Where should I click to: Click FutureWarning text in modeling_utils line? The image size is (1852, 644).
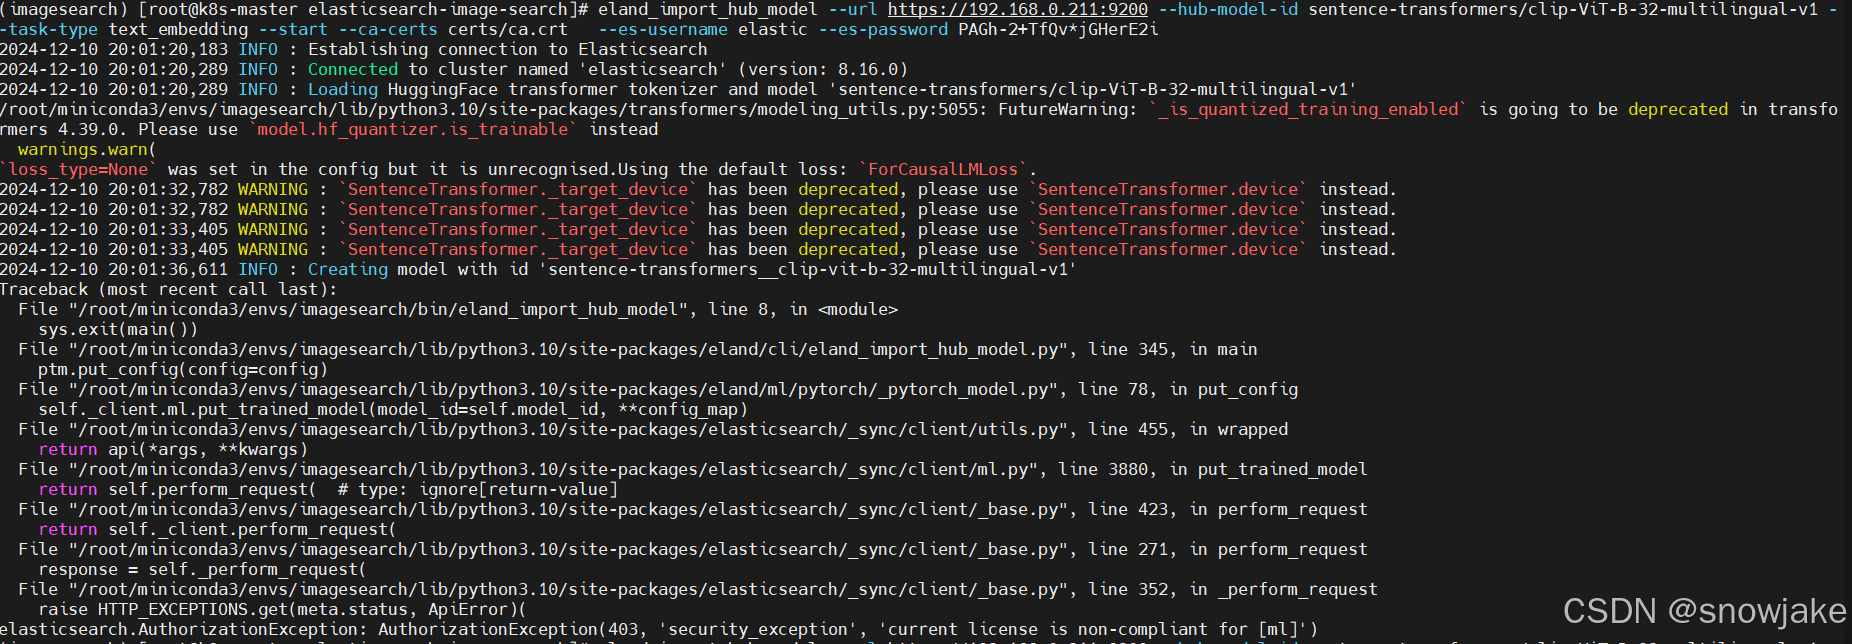pyautogui.click(x=1067, y=110)
